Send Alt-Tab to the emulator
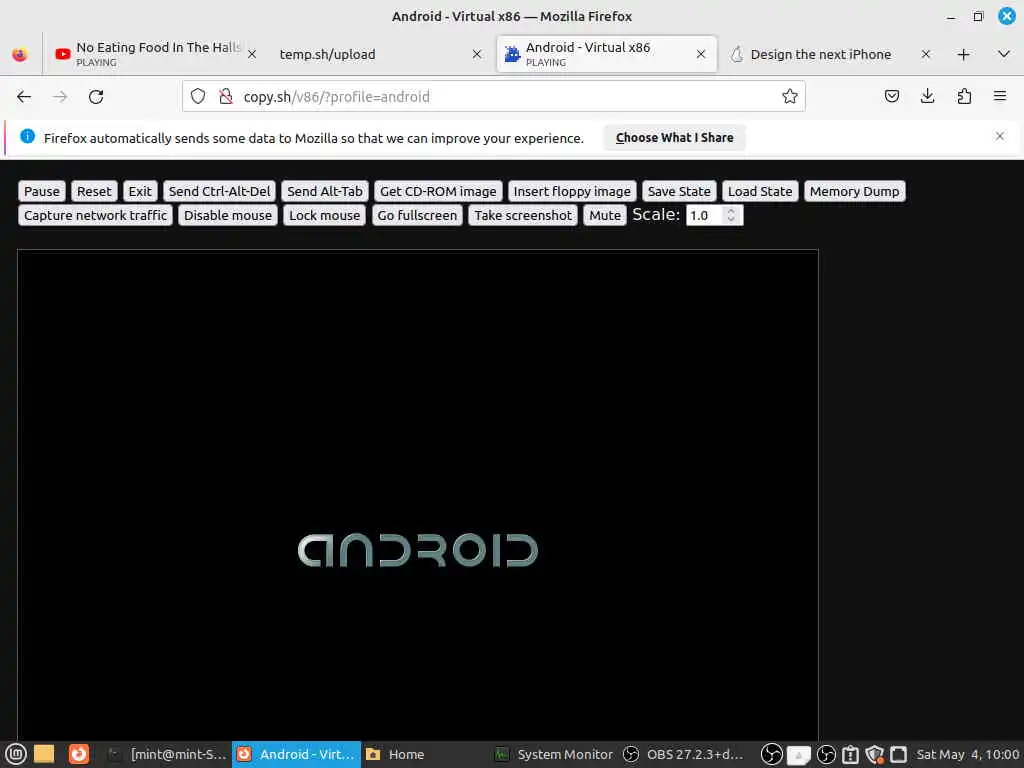The height and width of the screenshot is (768, 1024). point(325,191)
